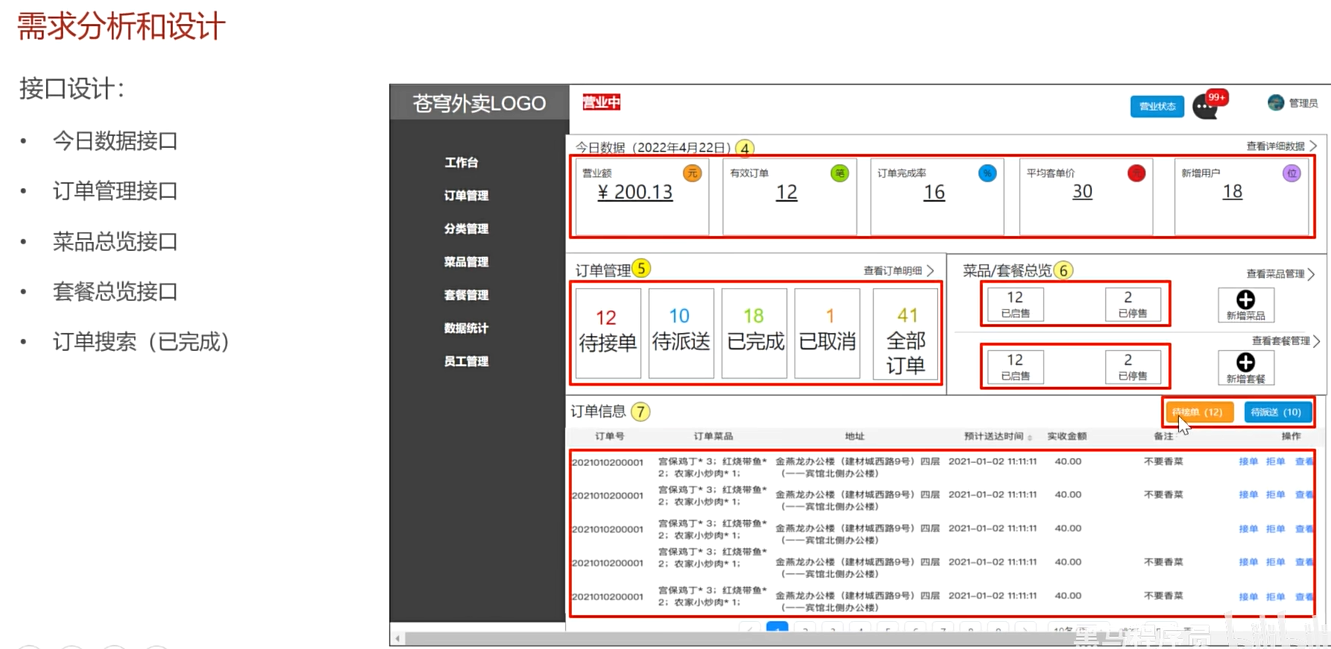The width and height of the screenshot is (1331, 649).
Task: Open 数据统计 in the sidebar menu
Action: 467,328
